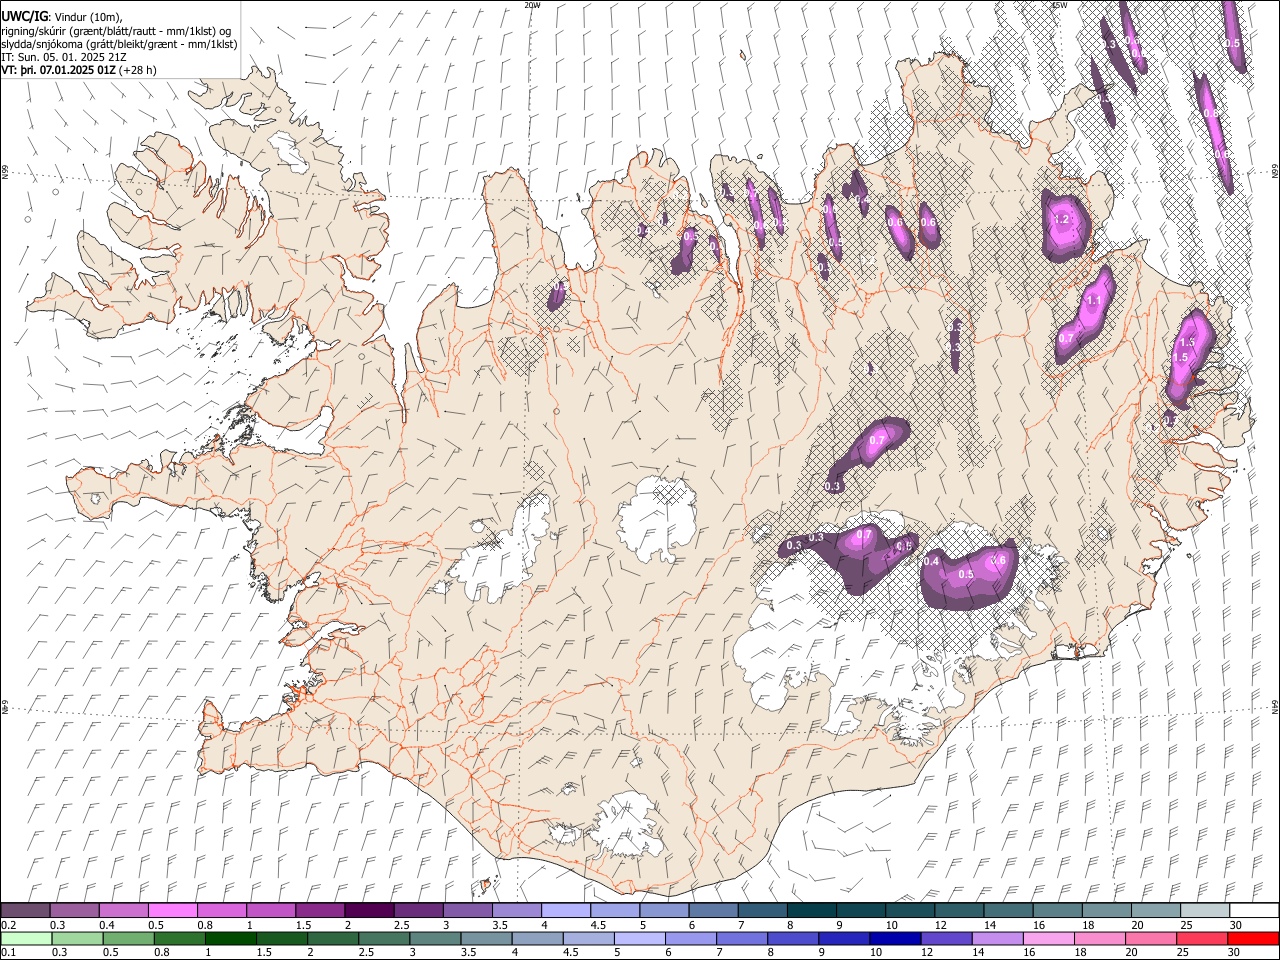This screenshot has height=960, width=1280.
Task: Click the 25 label under the lower scale
Action: (x=1183, y=952)
